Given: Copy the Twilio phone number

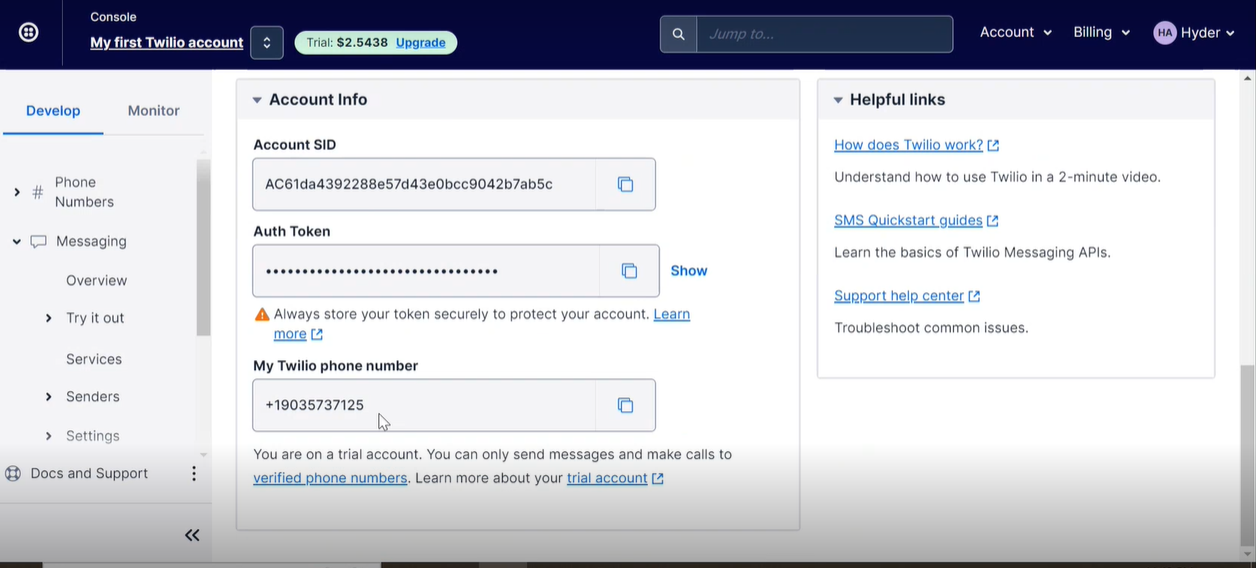Looking at the screenshot, I should pos(625,405).
